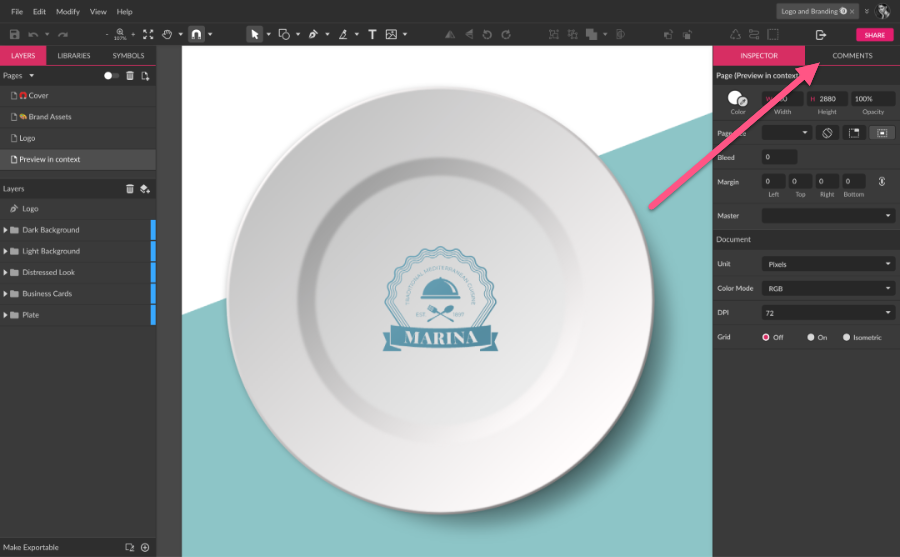Choose the Isometric grid option
The image size is (900, 557).
point(846,337)
